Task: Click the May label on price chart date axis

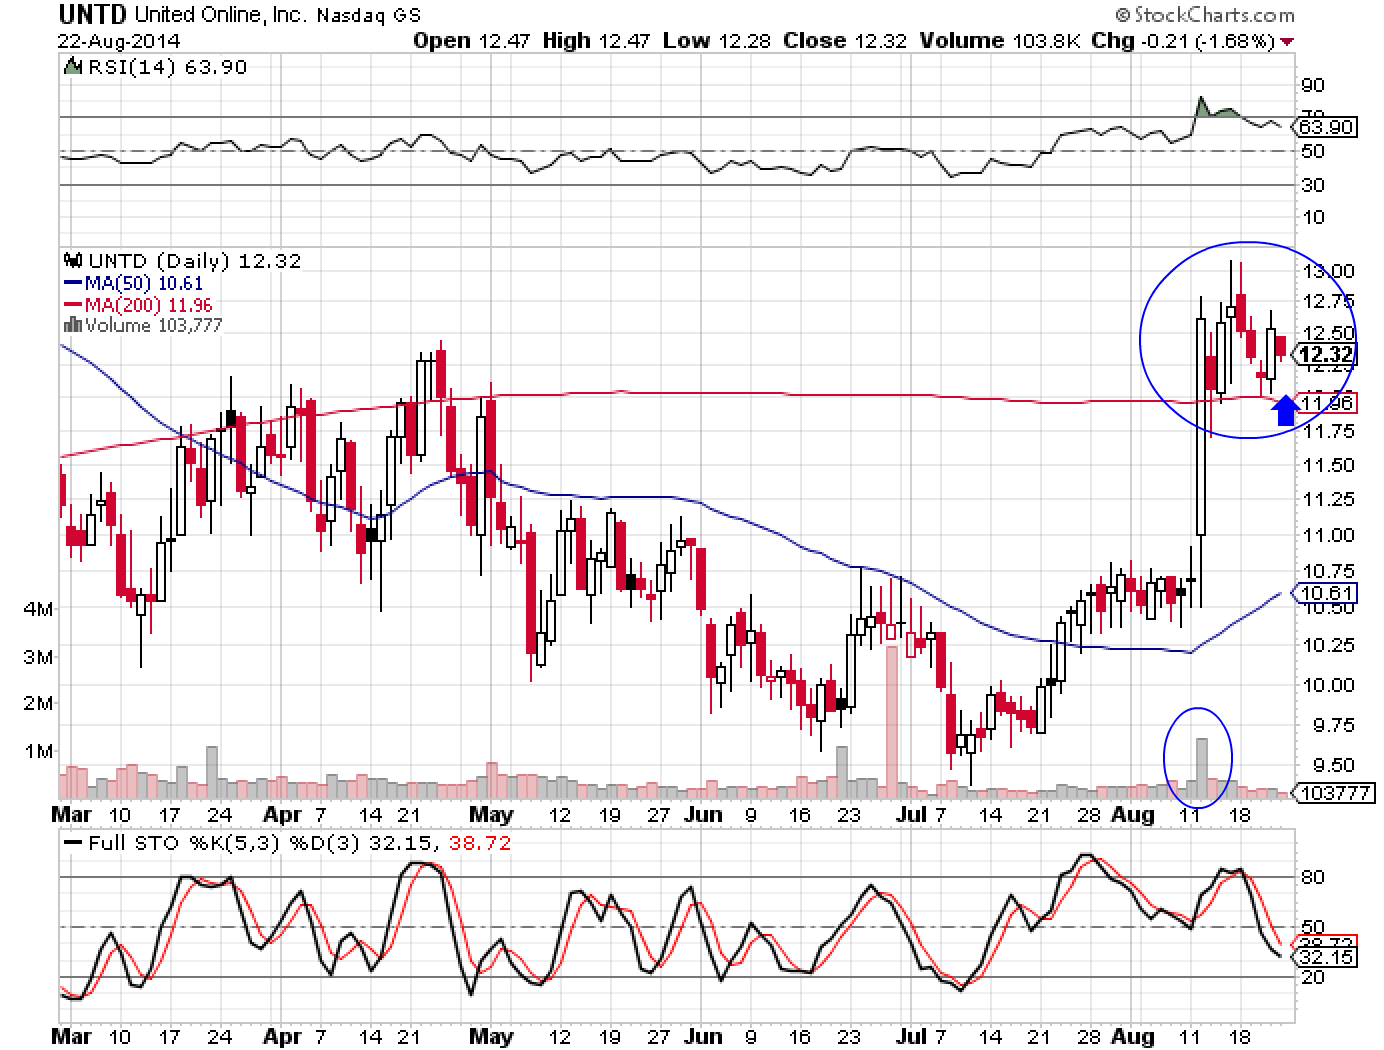Action: (490, 814)
